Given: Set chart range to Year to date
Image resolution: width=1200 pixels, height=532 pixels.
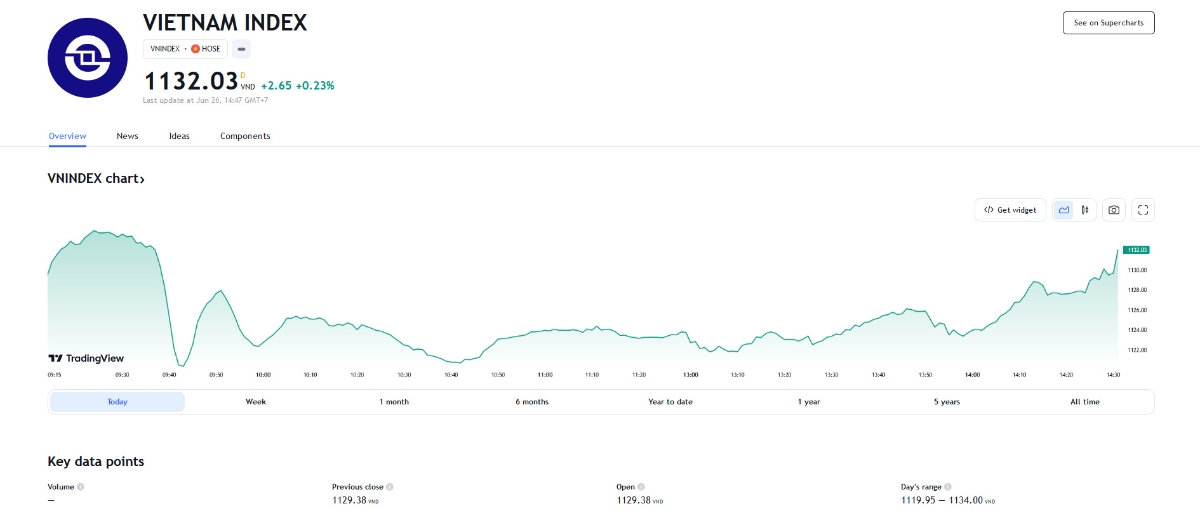Looking at the screenshot, I should [670, 402].
